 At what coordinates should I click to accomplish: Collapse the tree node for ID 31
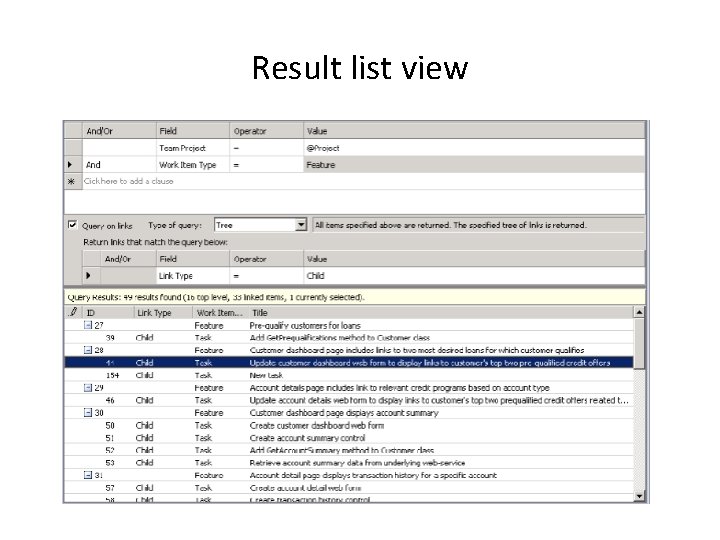click(x=88, y=475)
